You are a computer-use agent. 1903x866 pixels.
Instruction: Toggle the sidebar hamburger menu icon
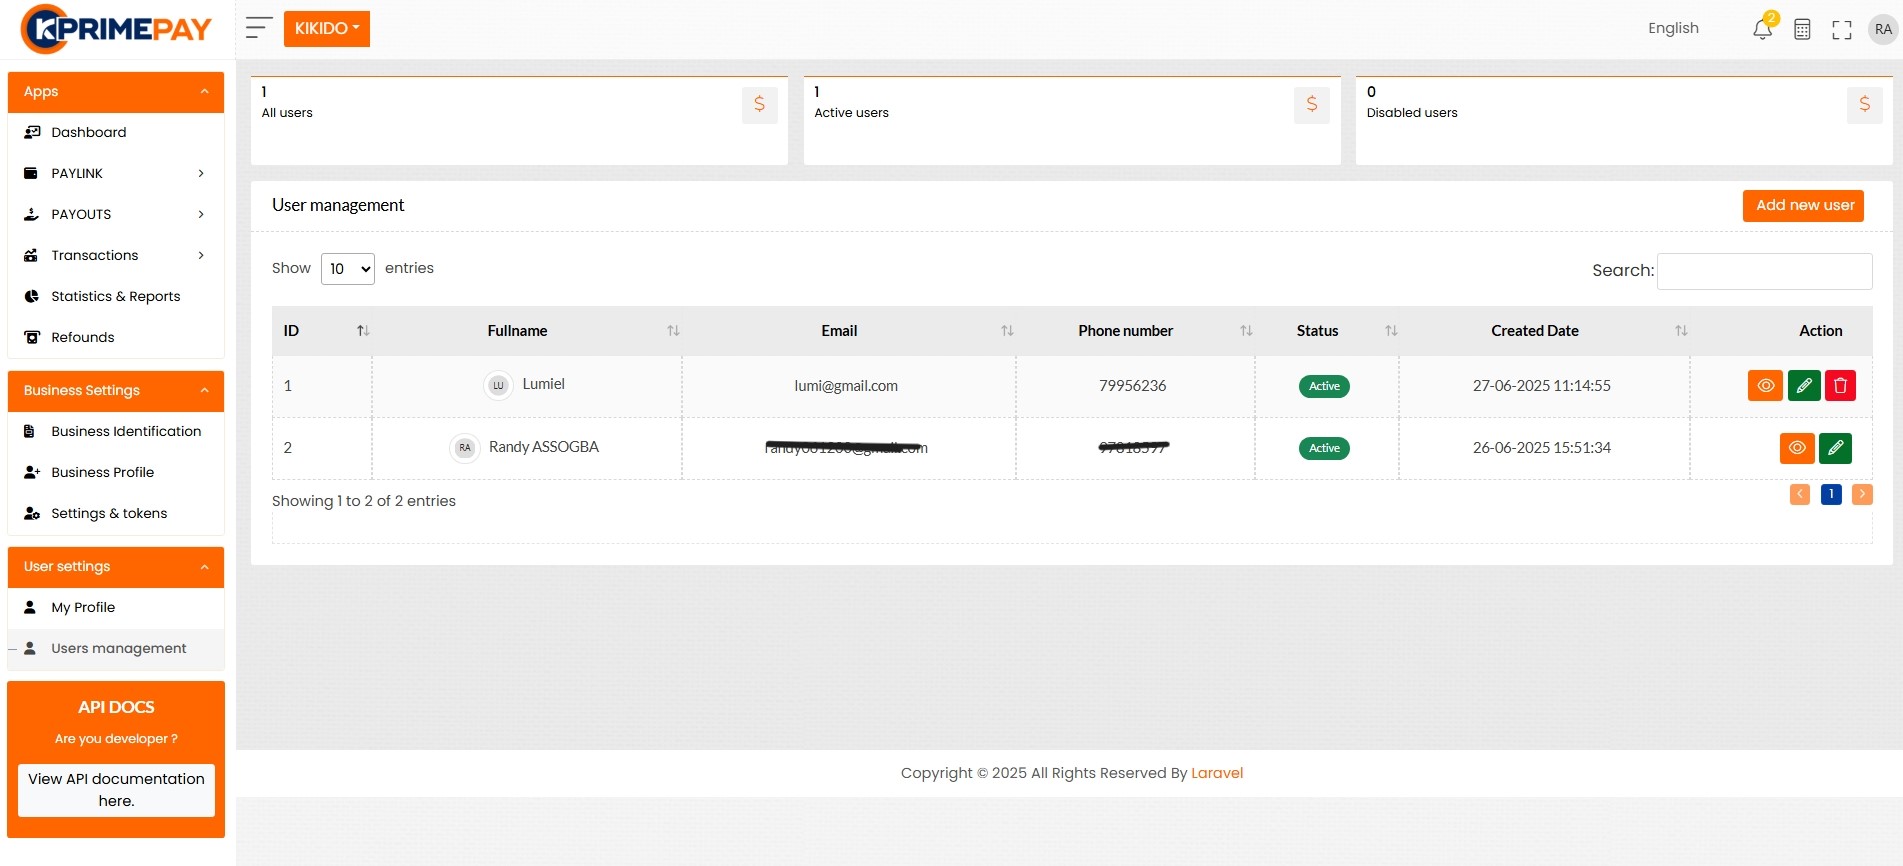click(x=259, y=28)
